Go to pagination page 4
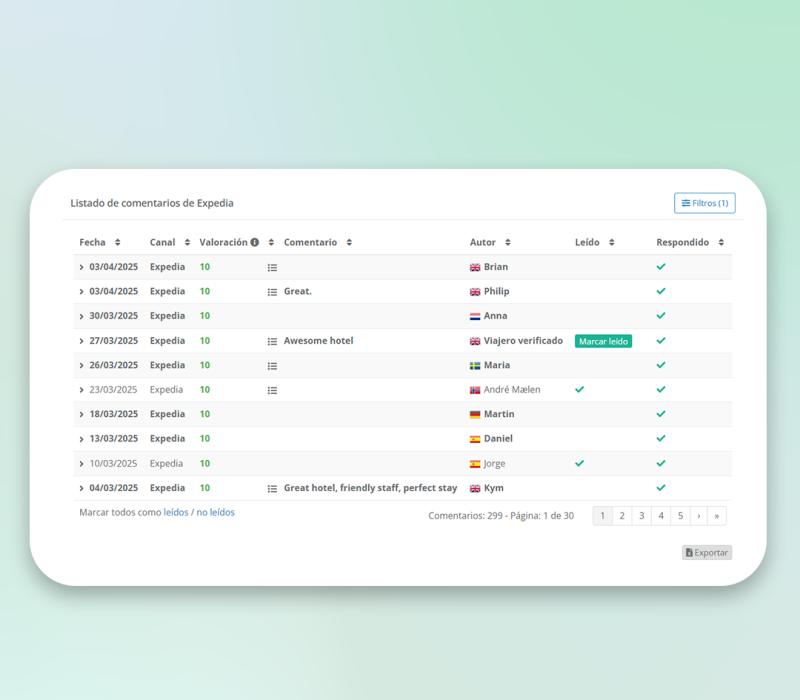The width and height of the screenshot is (800, 700). 661,516
